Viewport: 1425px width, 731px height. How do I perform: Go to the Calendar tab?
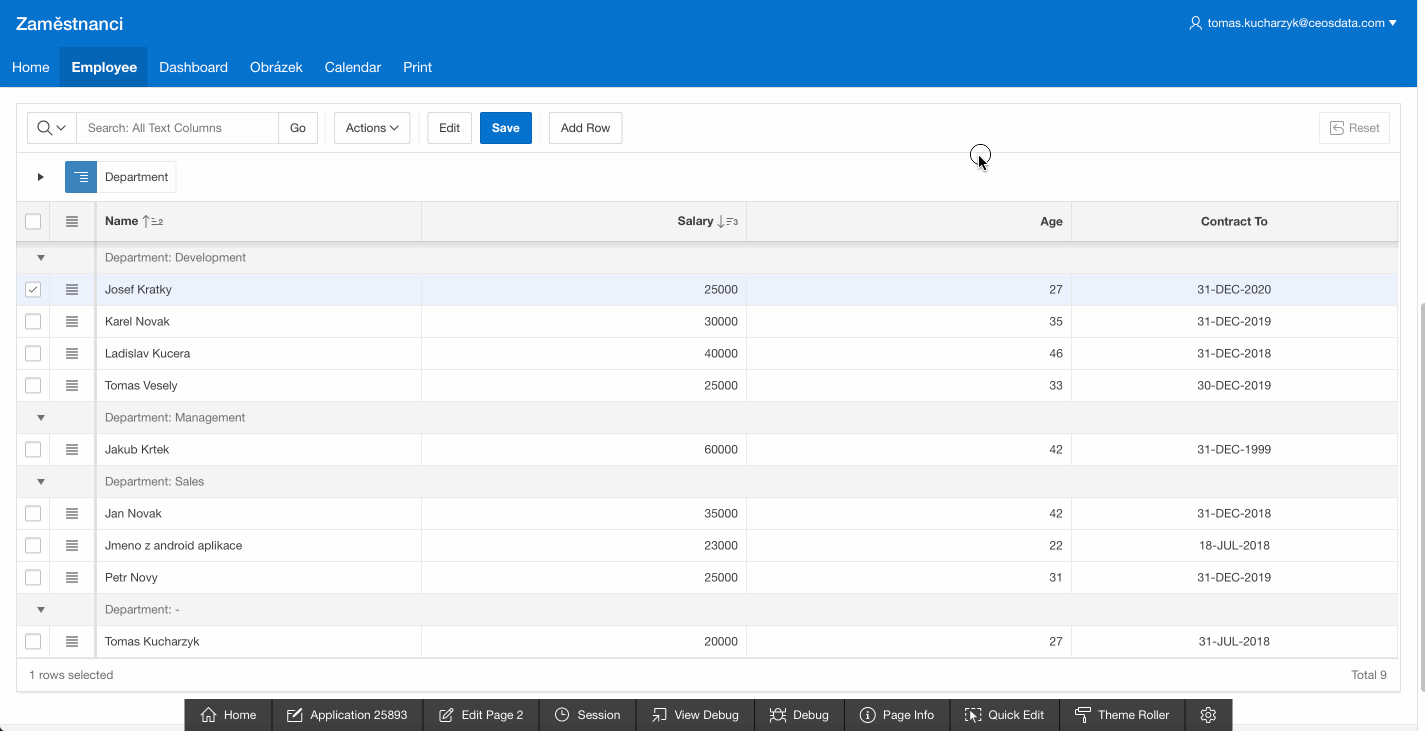tap(352, 67)
